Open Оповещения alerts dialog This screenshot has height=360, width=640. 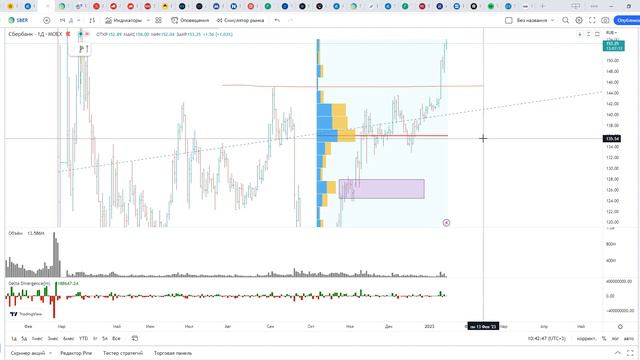tap(190, 20)
